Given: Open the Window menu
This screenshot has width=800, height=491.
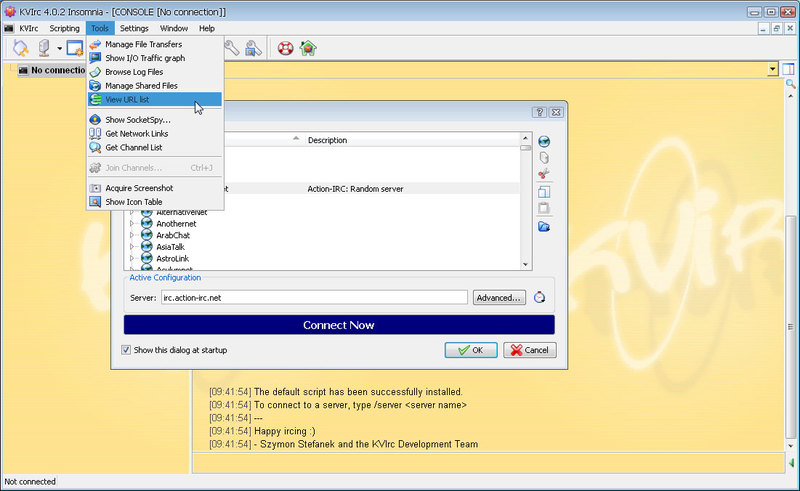Looking at the screenshot, I should point(174,28).
